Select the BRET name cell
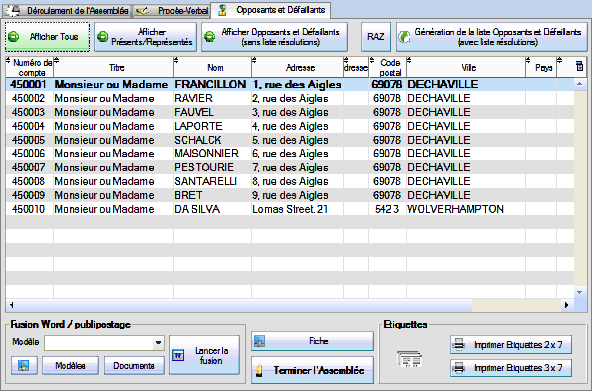The width and height of the screenshot is (593, 392). [213, 195]
